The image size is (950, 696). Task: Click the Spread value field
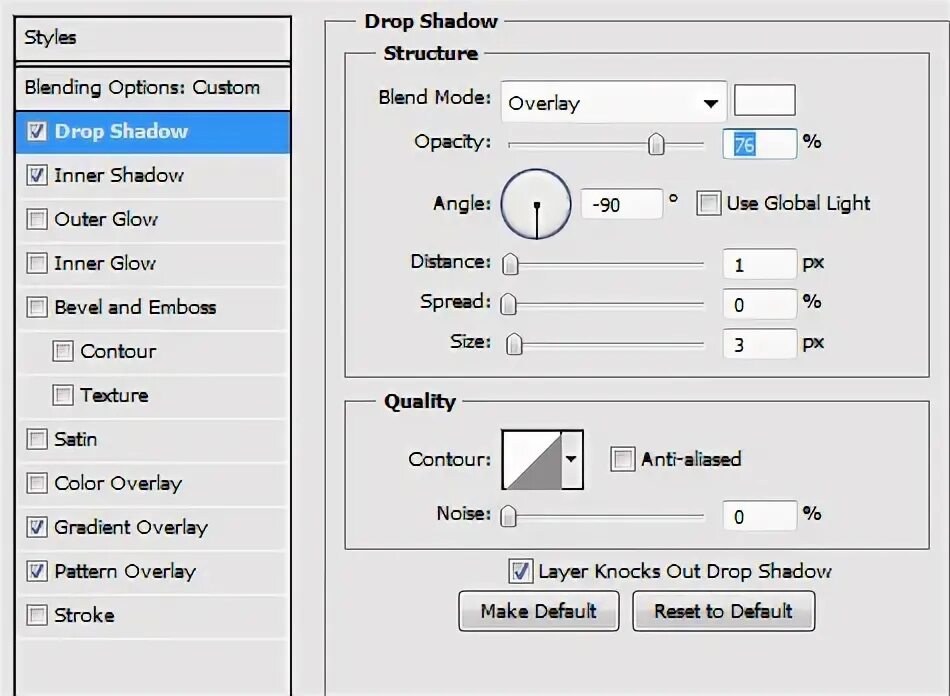759,304
